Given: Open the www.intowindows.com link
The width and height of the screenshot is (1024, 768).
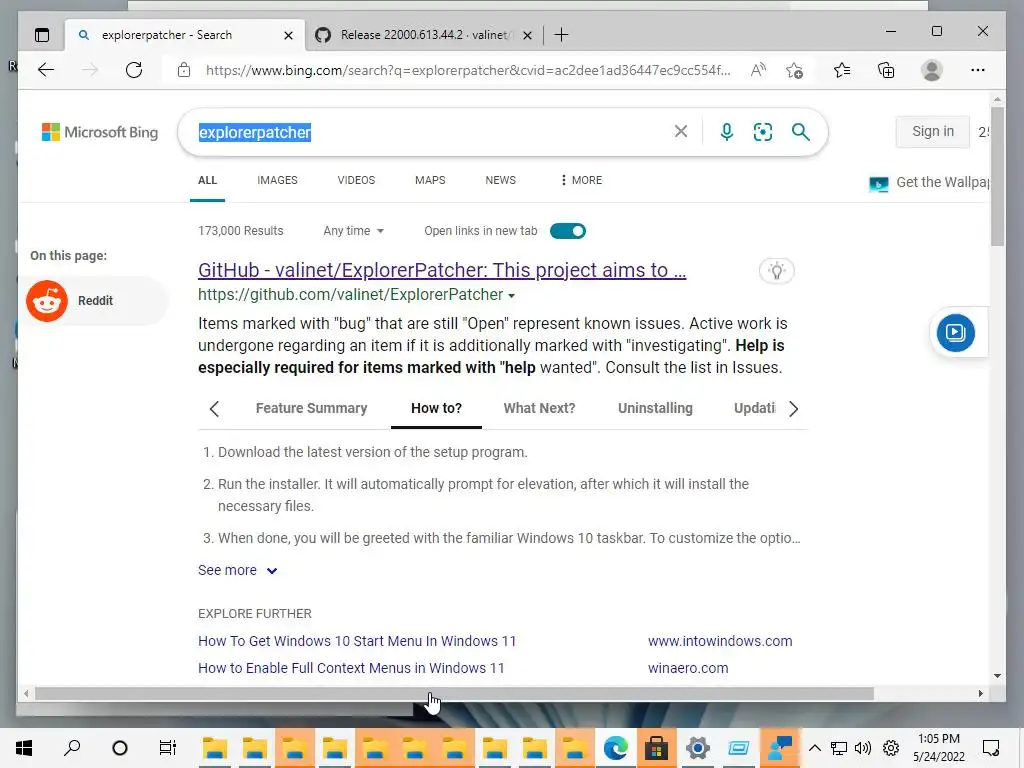Looking at the screenshot, I should 720,641.
